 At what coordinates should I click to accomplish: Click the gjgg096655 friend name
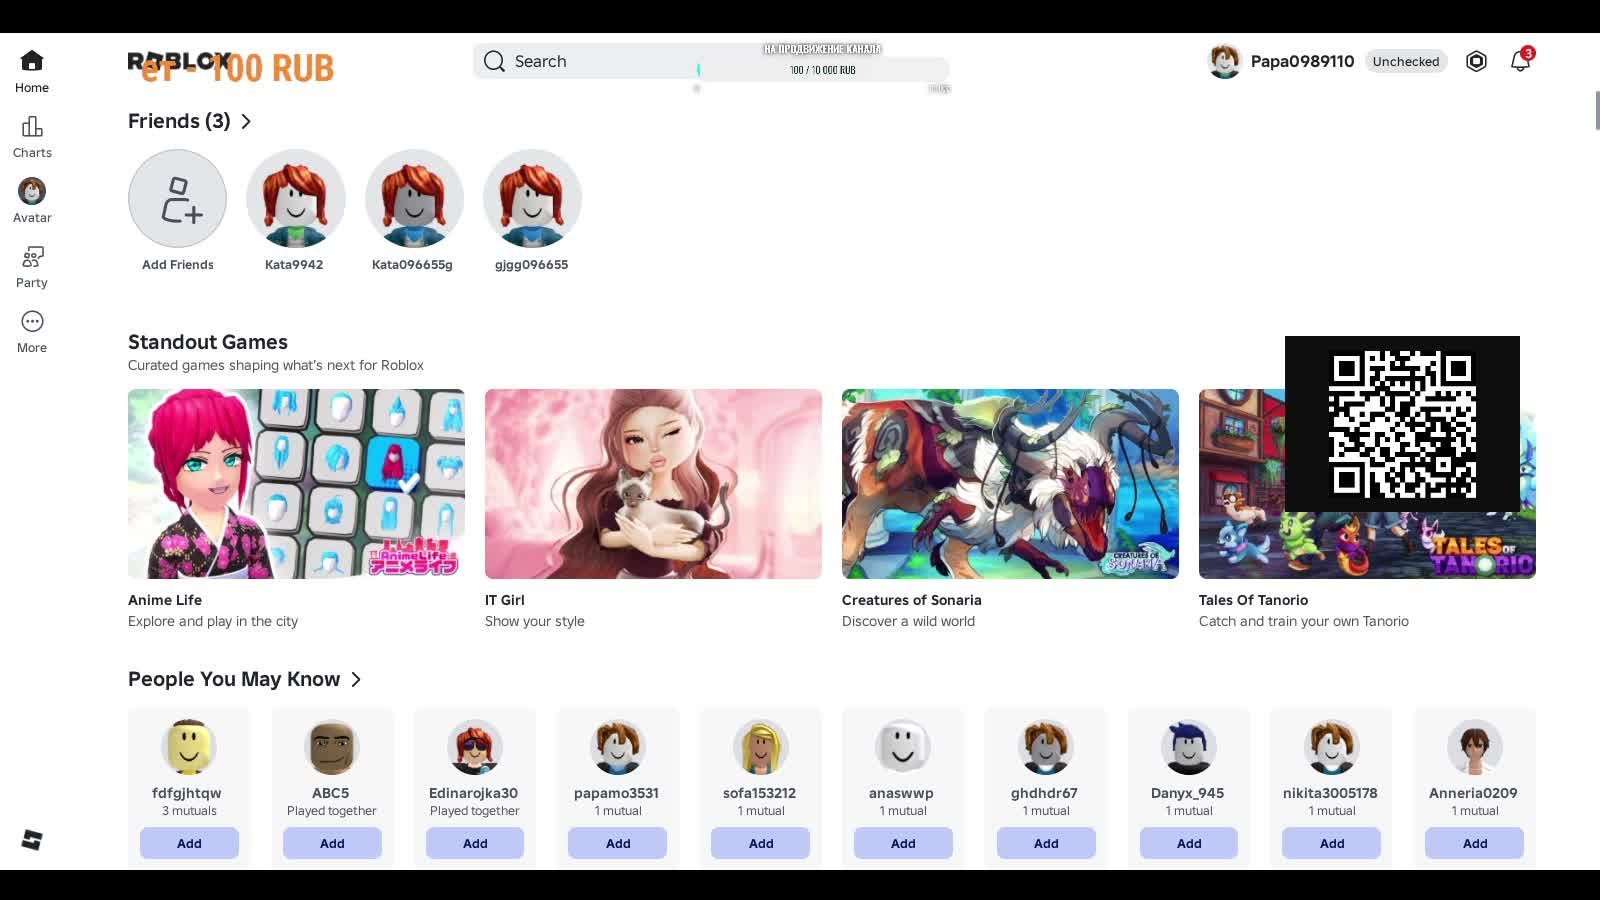click(x=531, y=265)
